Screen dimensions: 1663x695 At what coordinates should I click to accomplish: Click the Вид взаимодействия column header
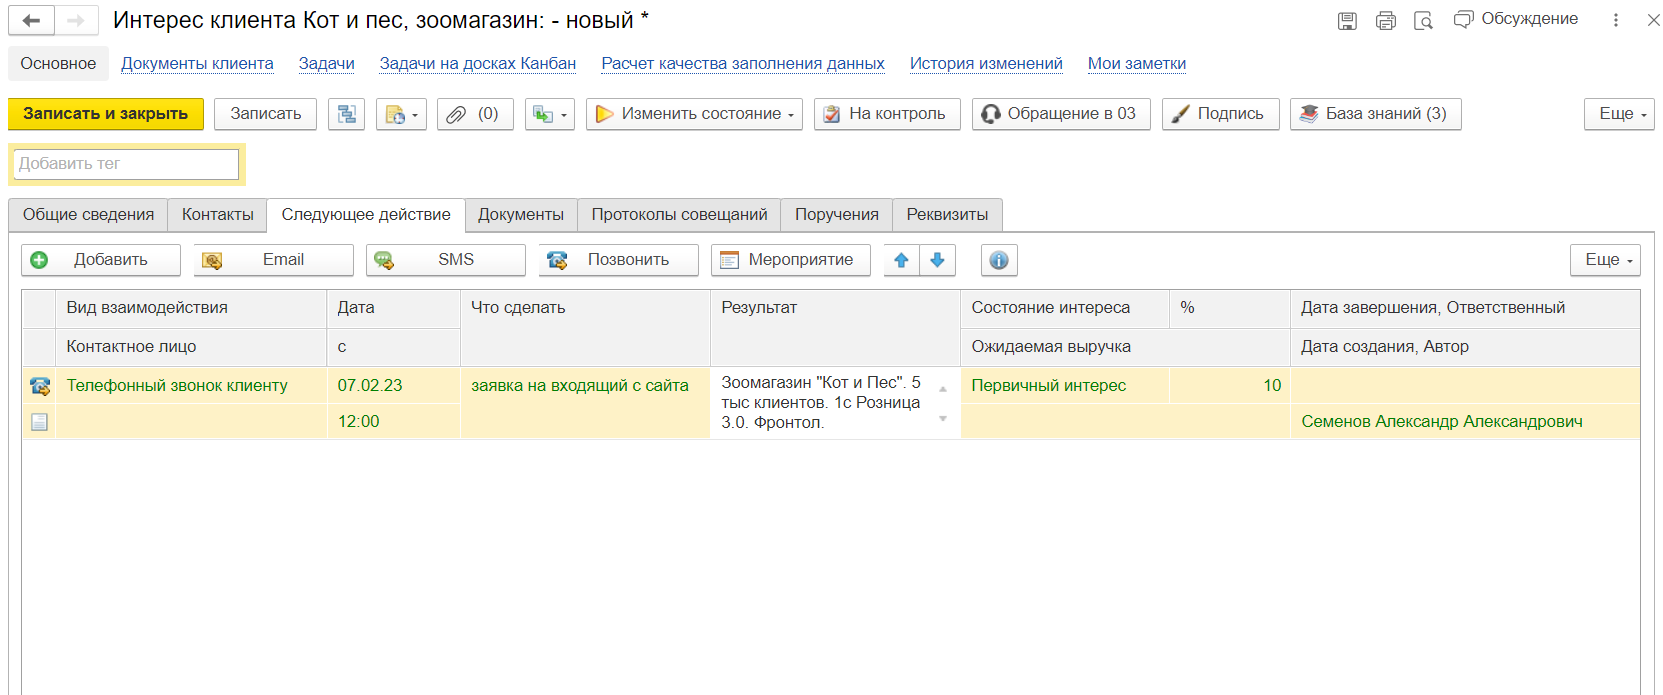point(191,308)
